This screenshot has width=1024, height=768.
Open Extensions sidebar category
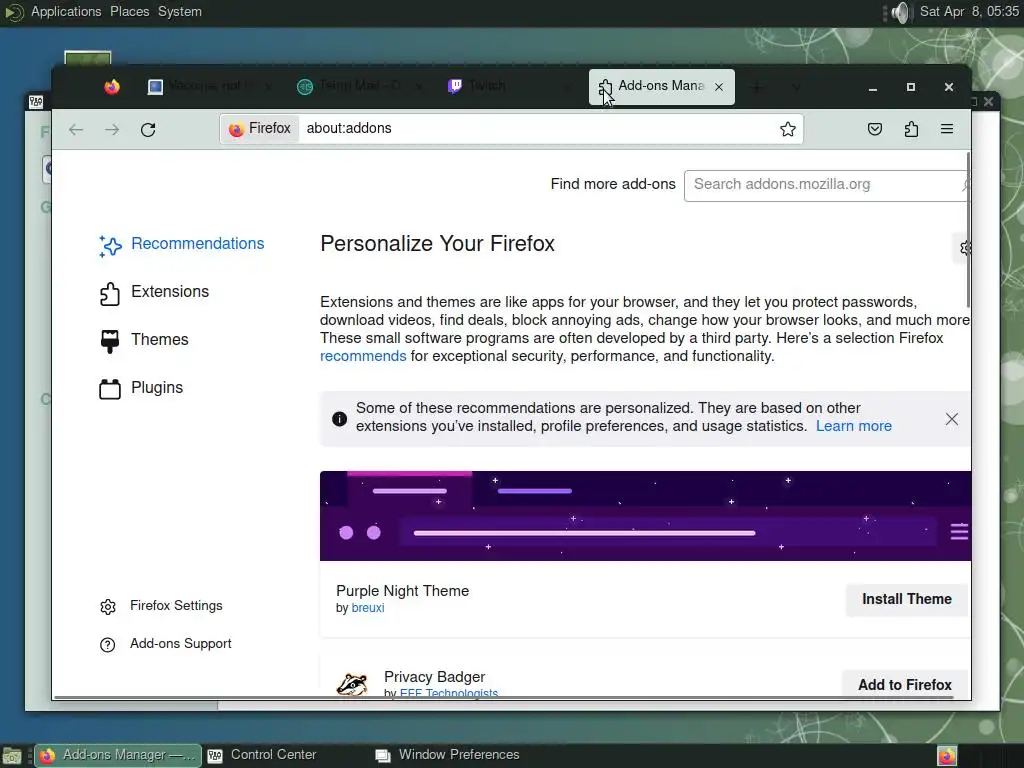(x=154, y=293)
